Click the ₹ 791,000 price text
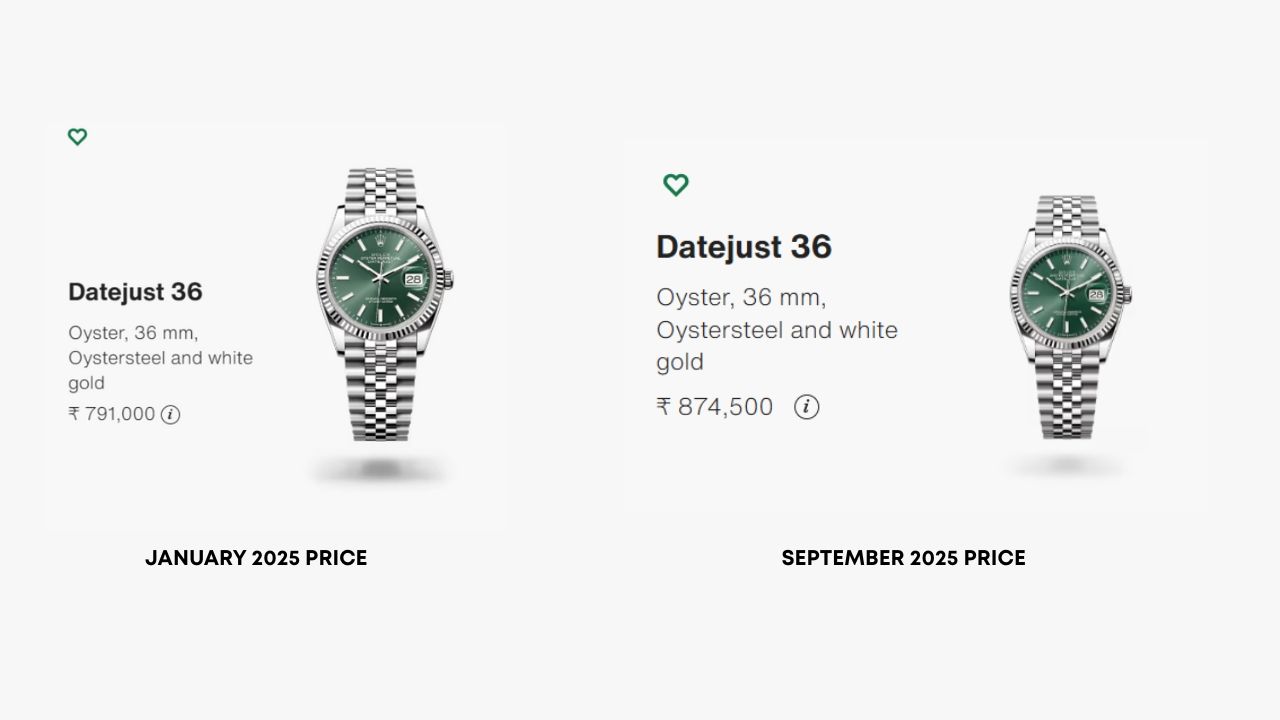Screen dimensions: 1280x720 click(112, 414)
